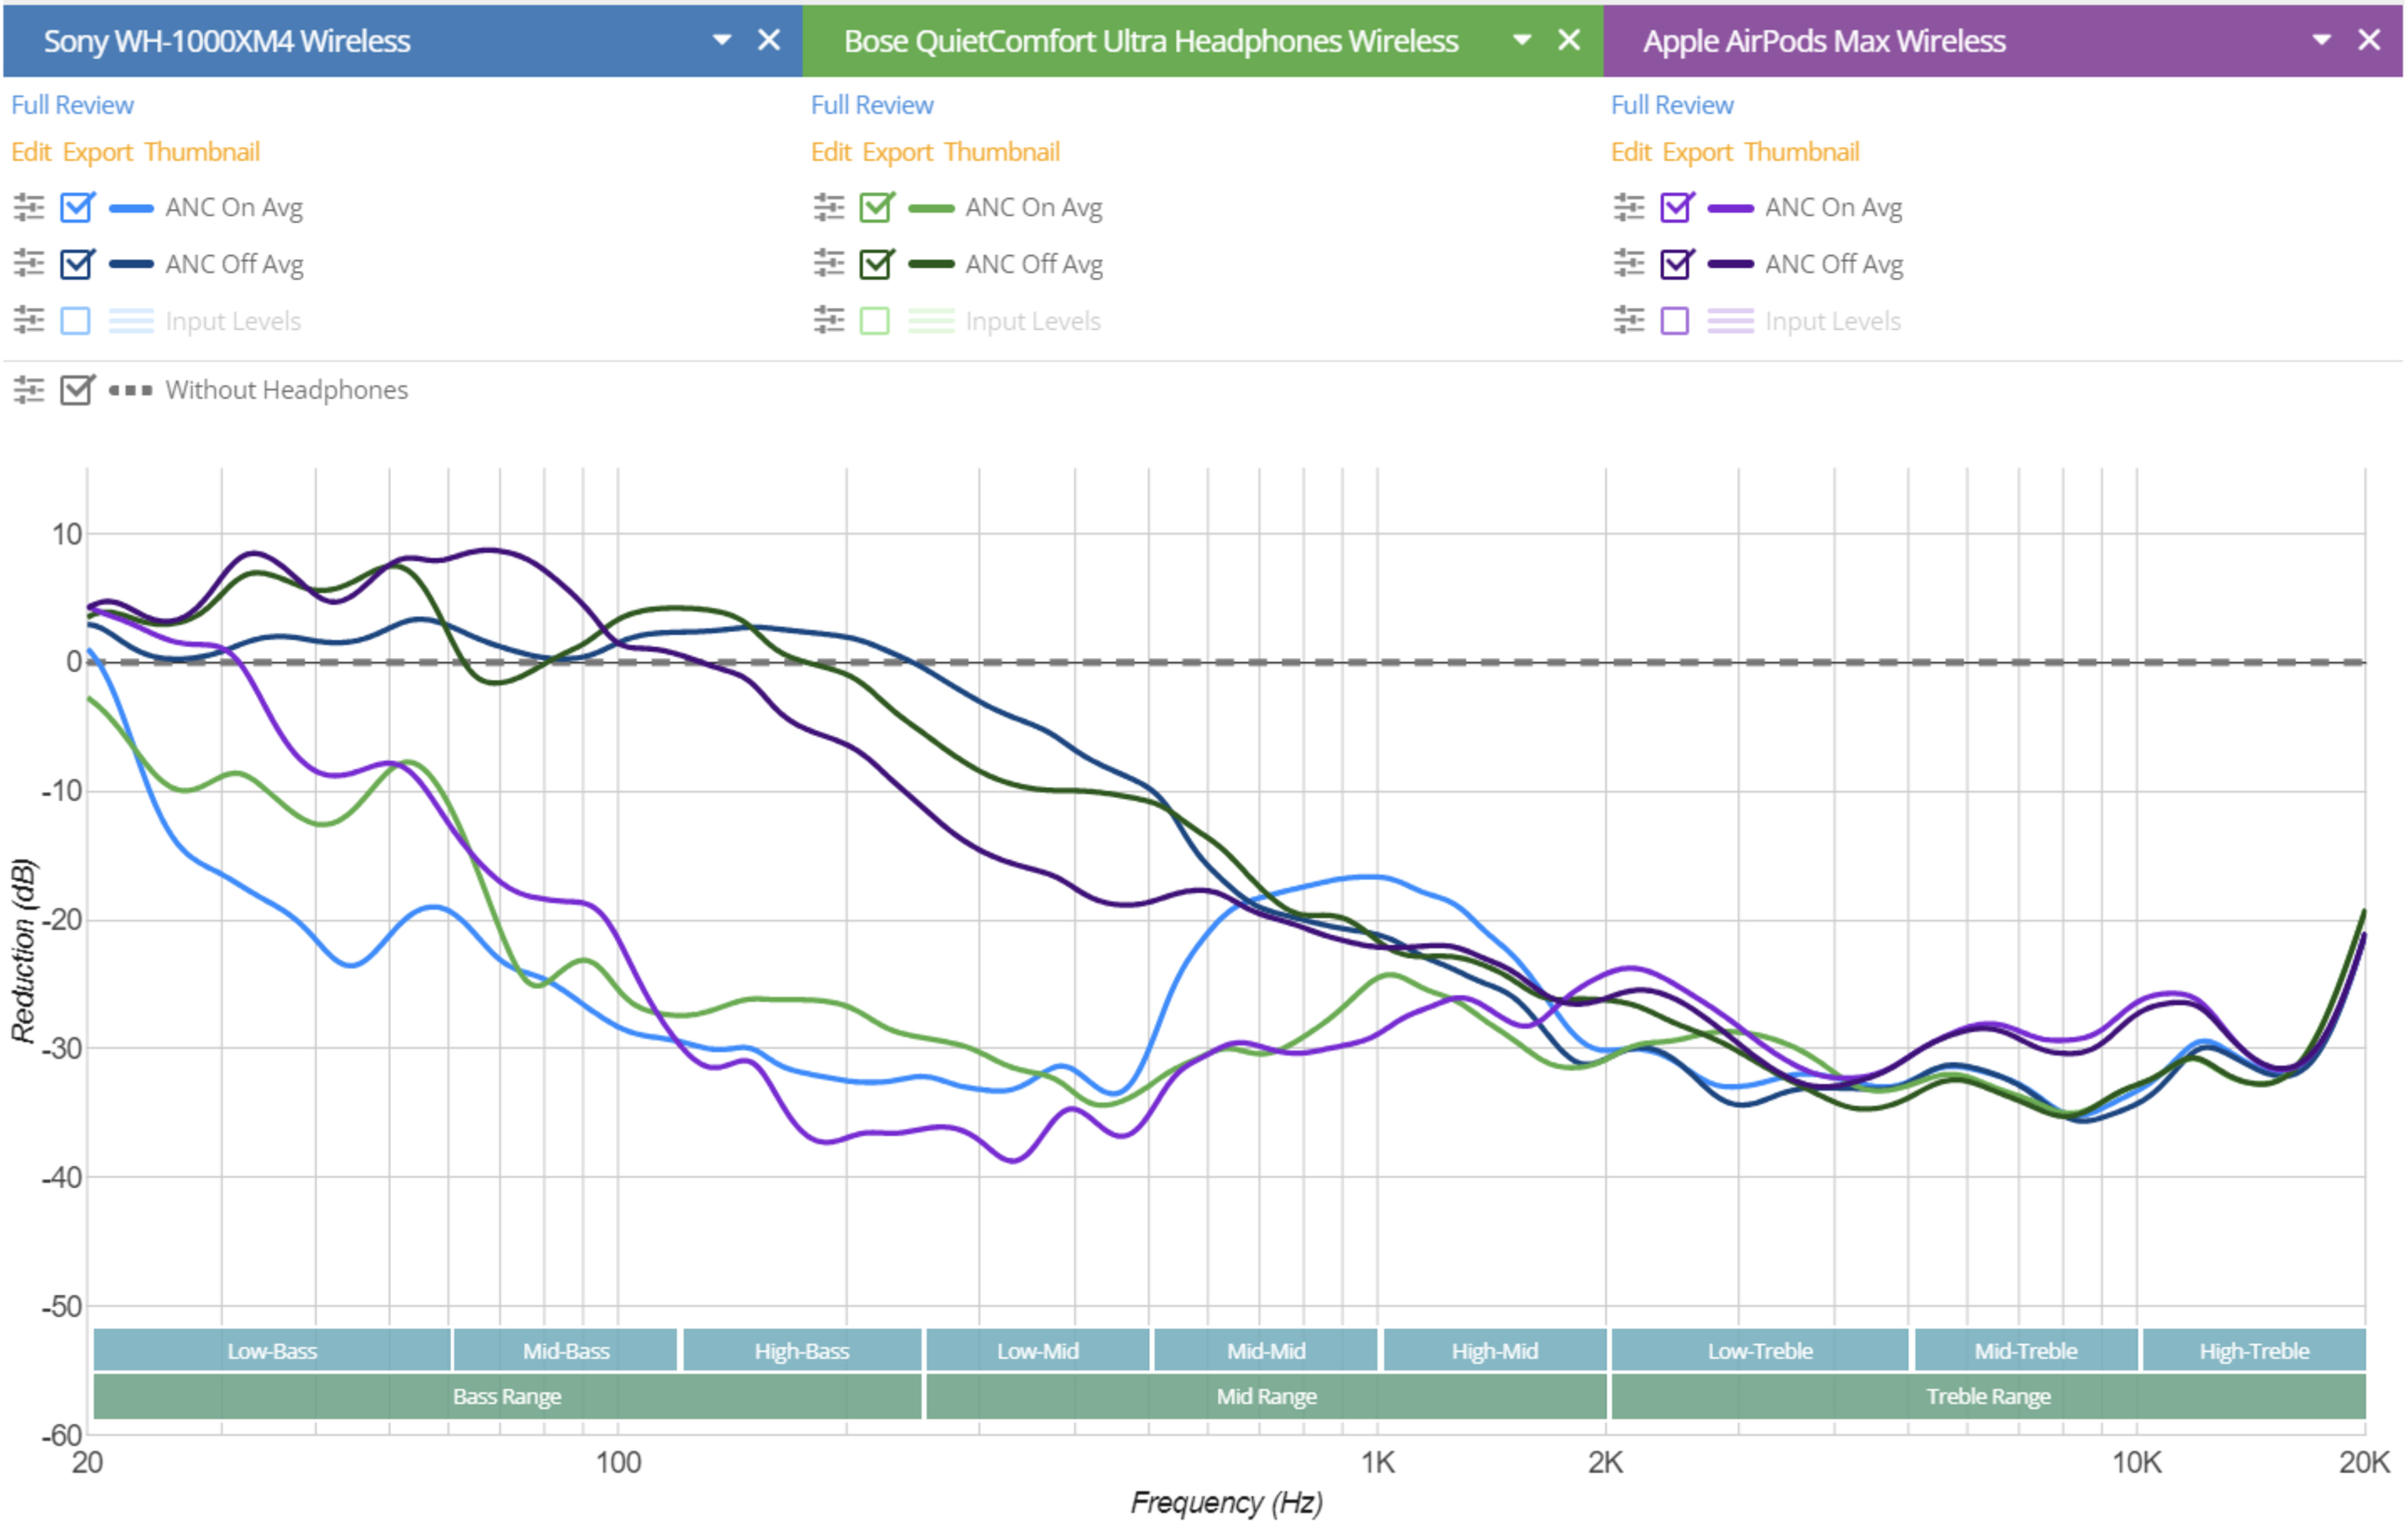Click the purple AirPods ANC On color line swatch
The width and height of the screenshot is (2408, 1523).
(1730, 208)
